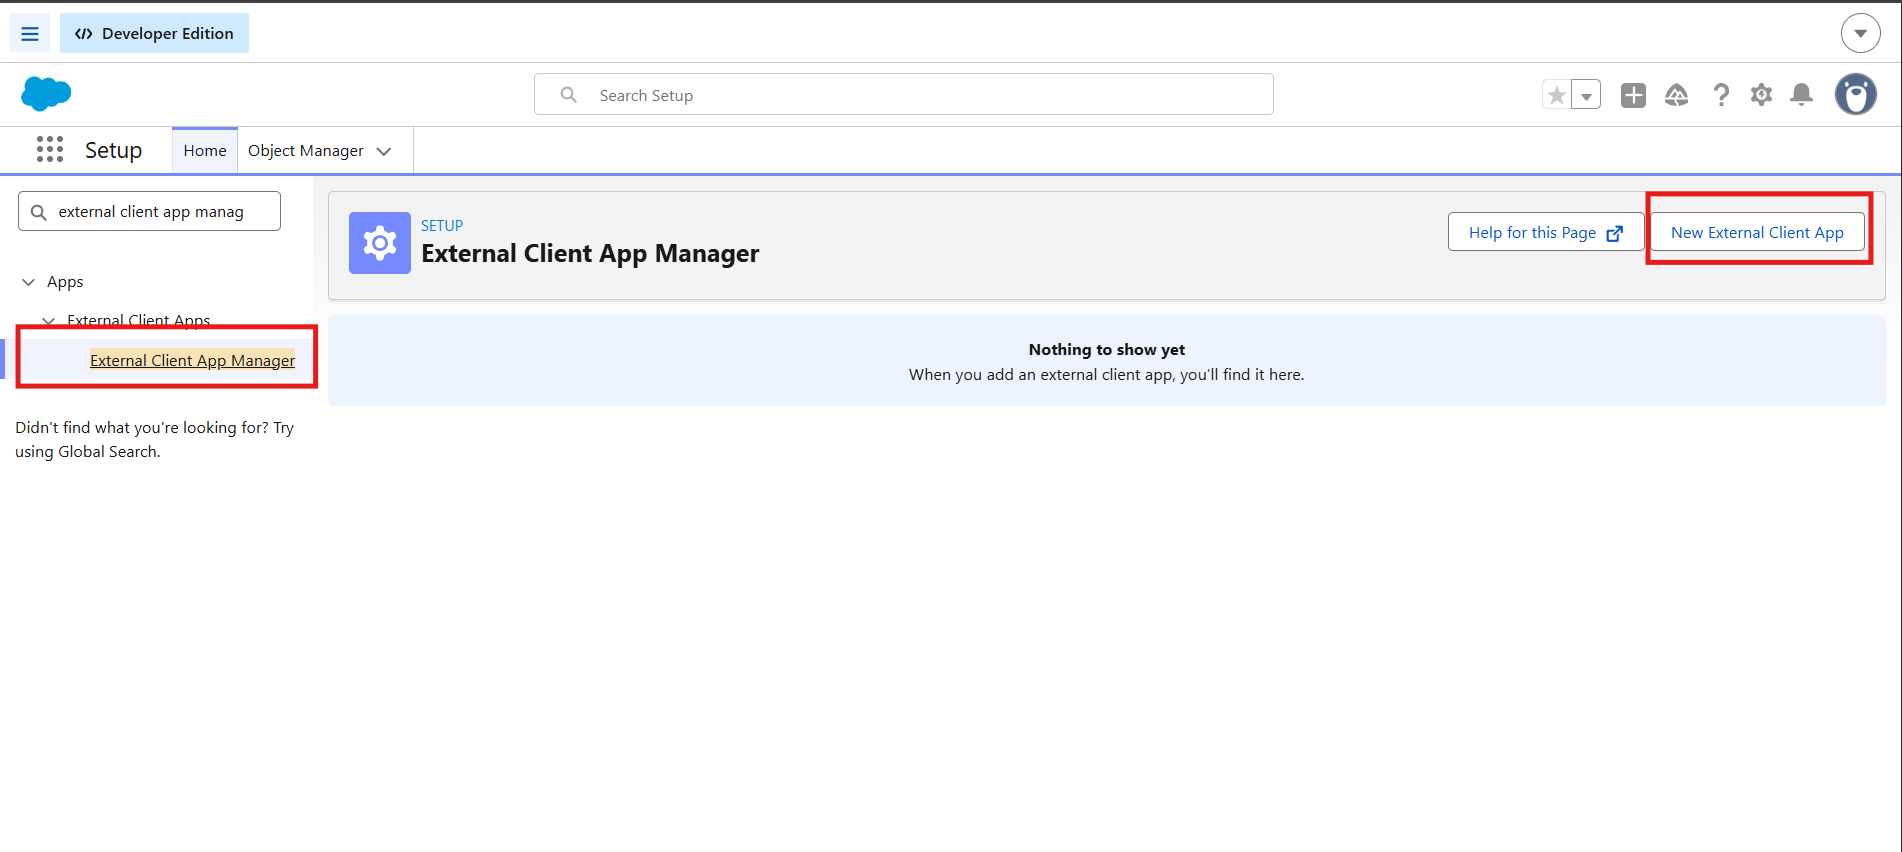This screenshot has height=852, width=1902.
Task: Collapse the Apps tree section
Action: pyautogui.click(x=29, y=282)
